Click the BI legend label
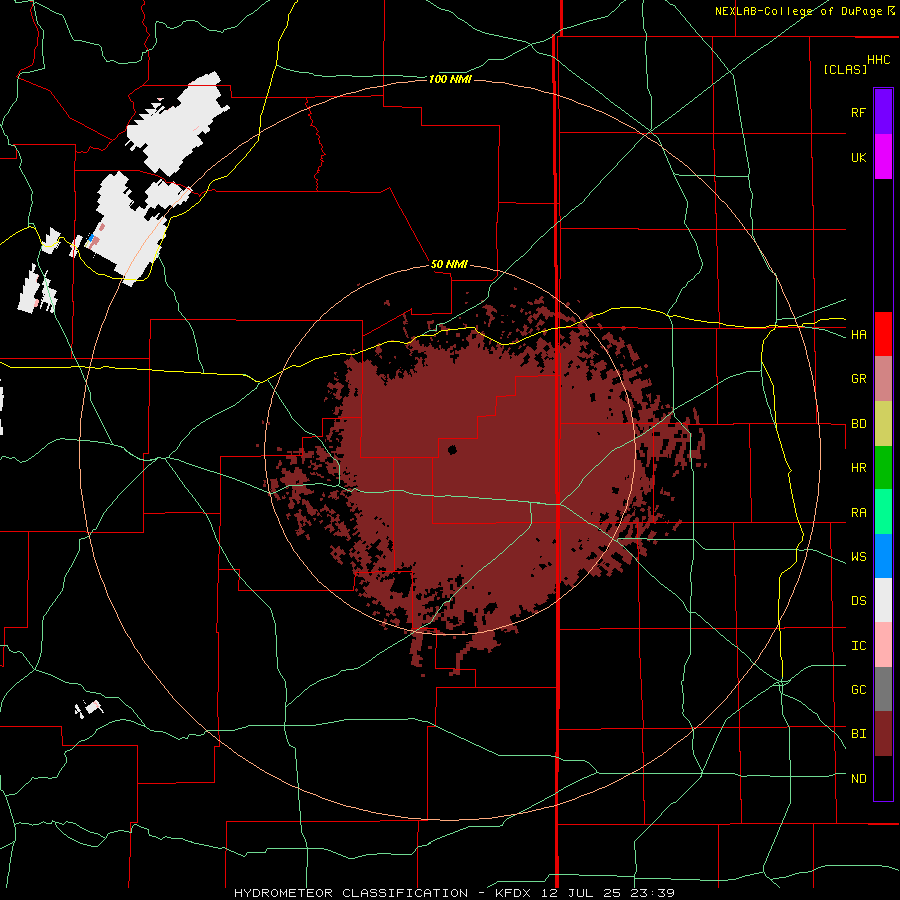Viewport: 900px width, 900px height. [858, 734]
